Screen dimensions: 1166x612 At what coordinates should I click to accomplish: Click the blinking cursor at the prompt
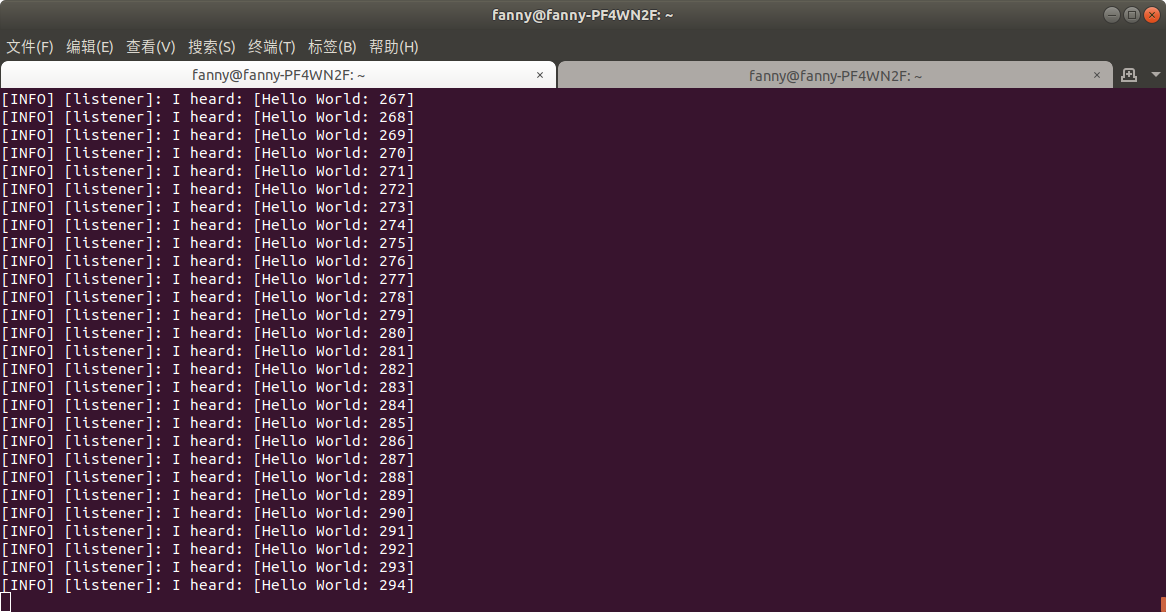[7, 602]
